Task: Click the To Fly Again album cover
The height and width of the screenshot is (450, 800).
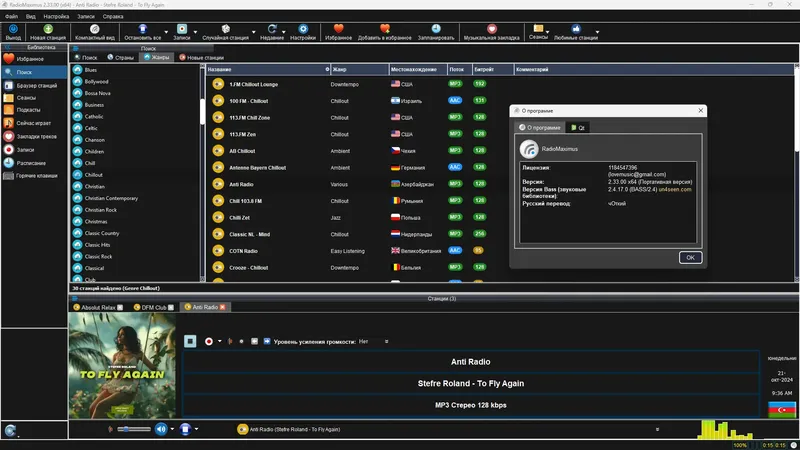Action: [122, 365]
